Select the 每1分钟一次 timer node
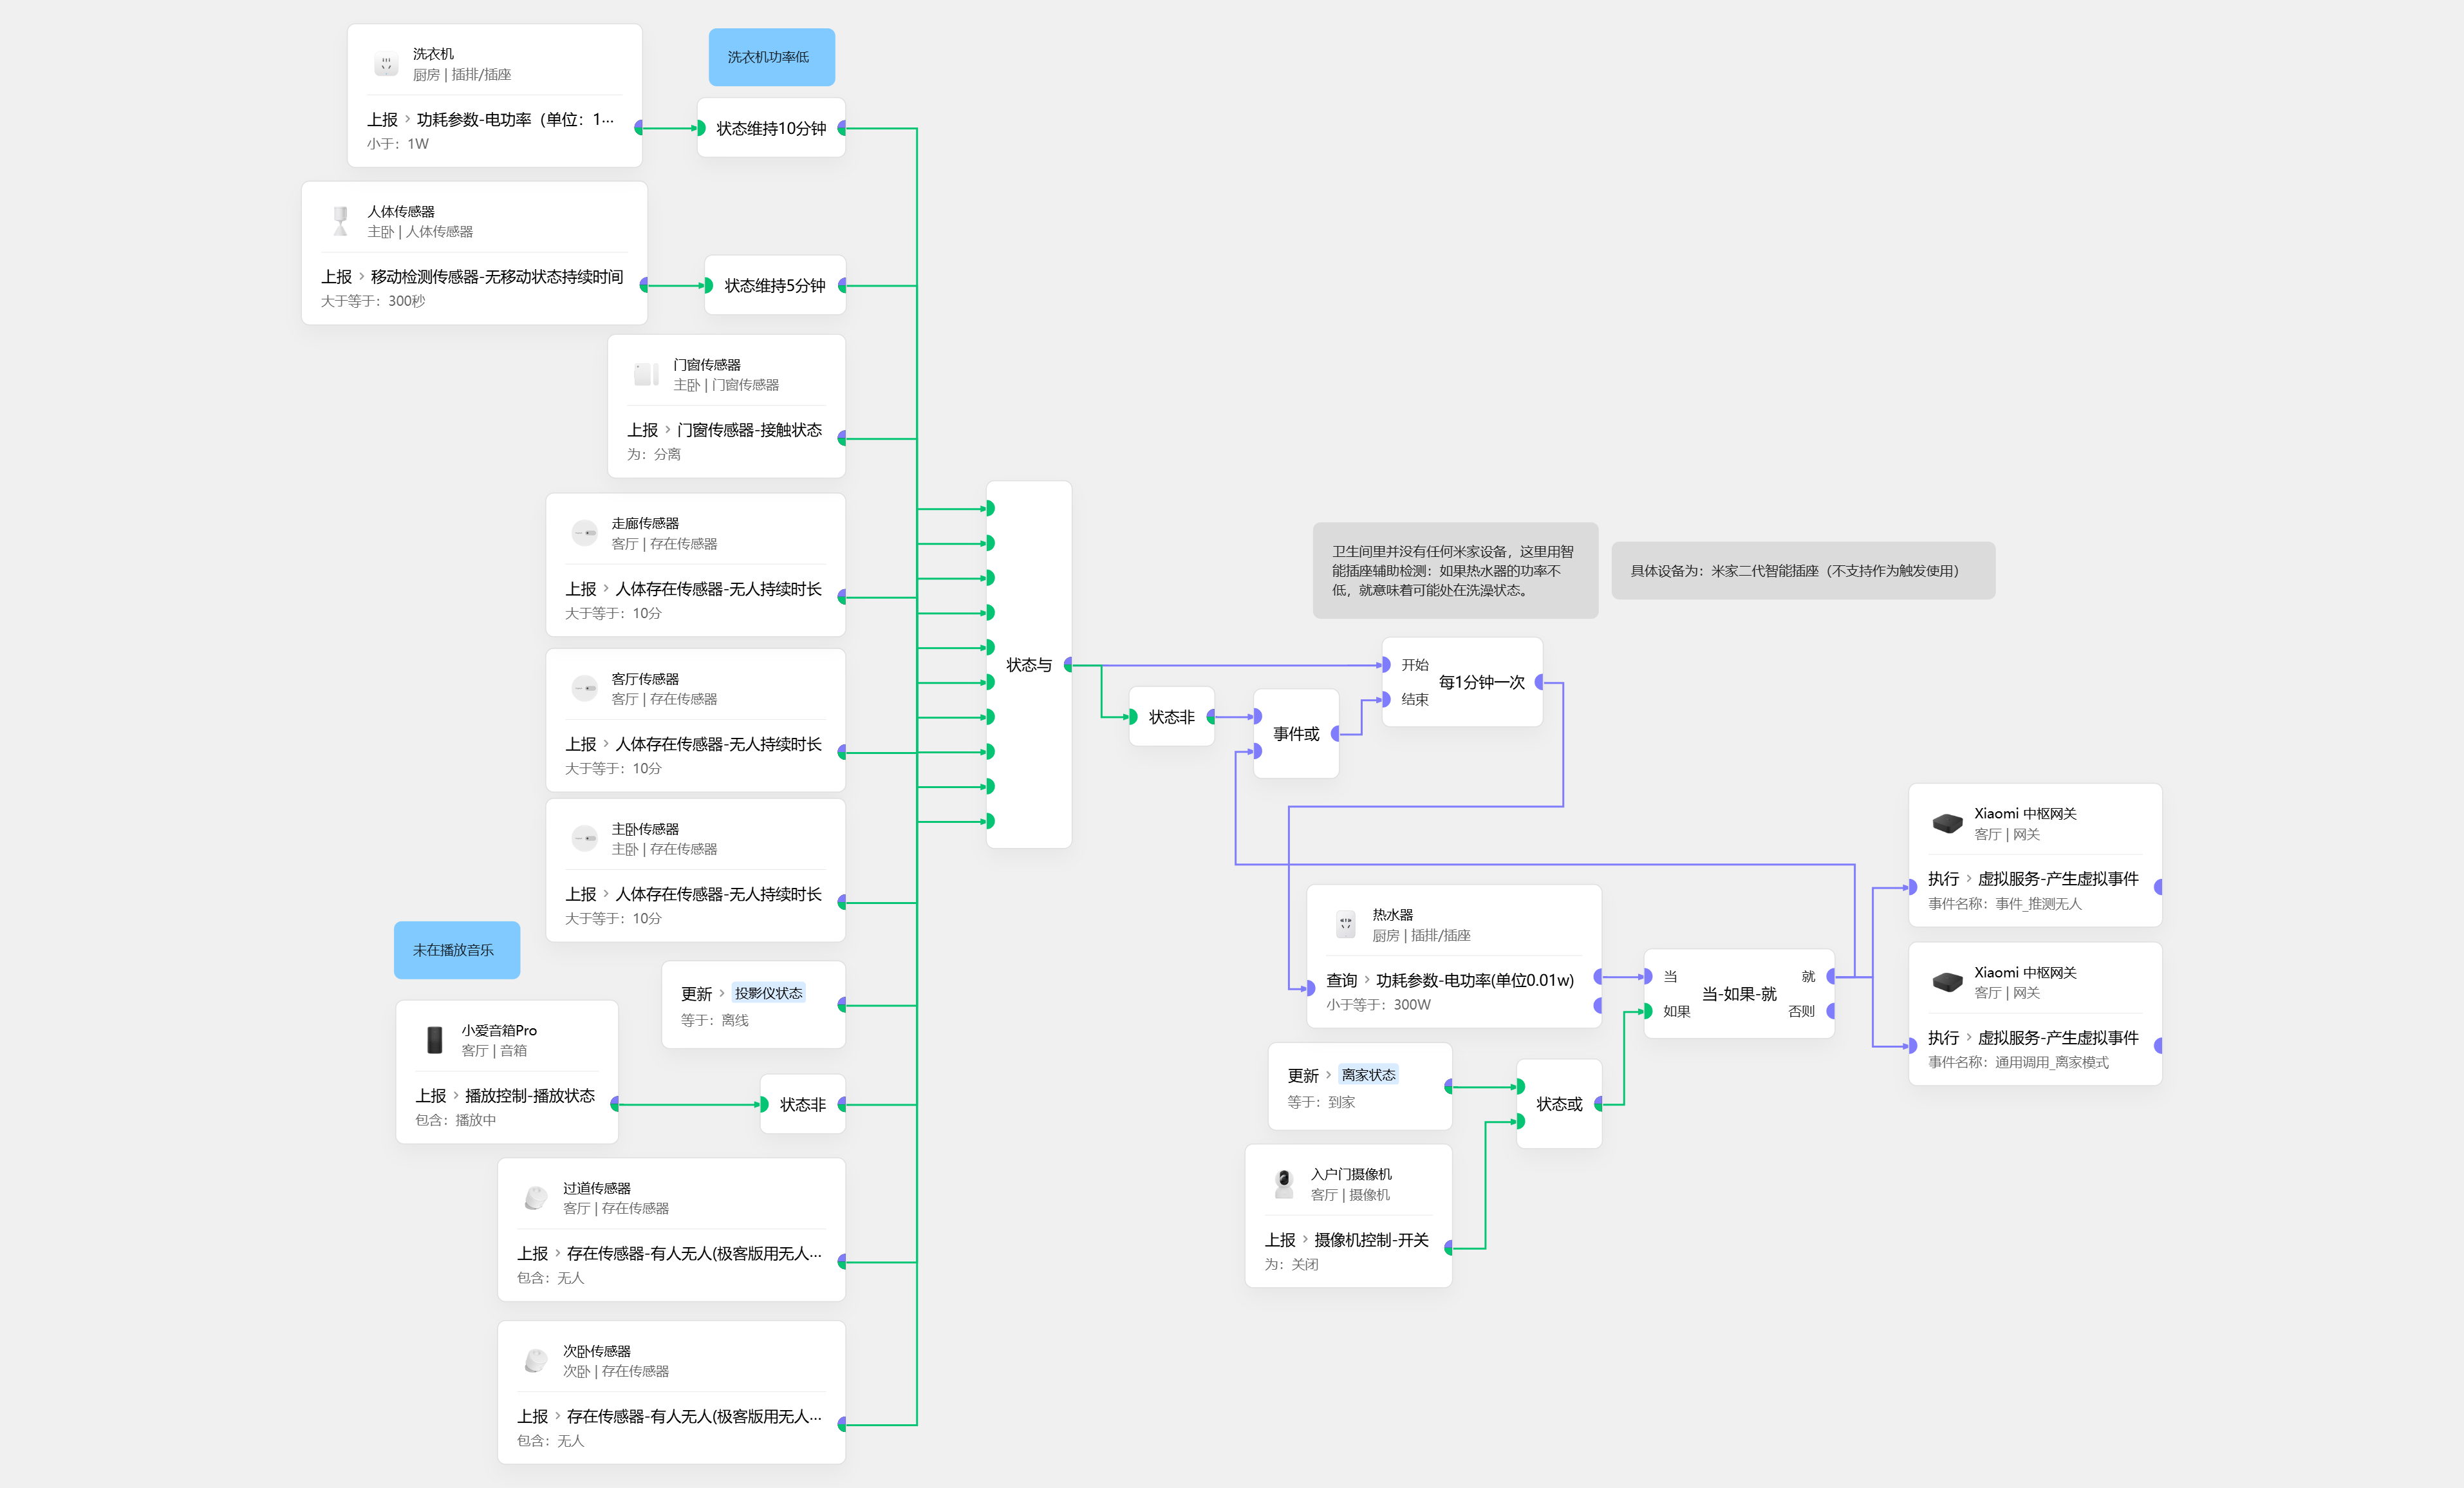The image size is (2464, 1488). 1481,682
